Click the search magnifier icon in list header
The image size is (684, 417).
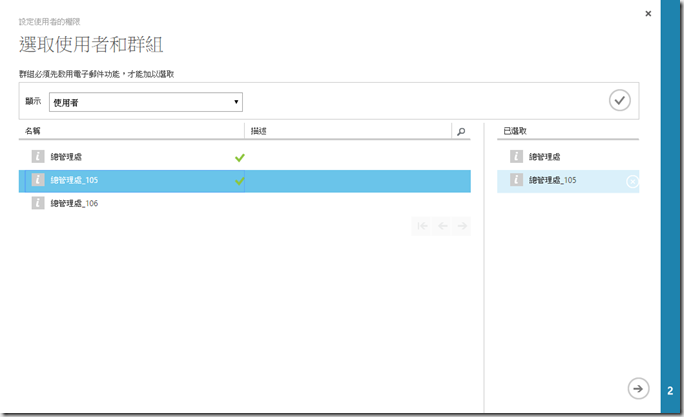[460, 131]
